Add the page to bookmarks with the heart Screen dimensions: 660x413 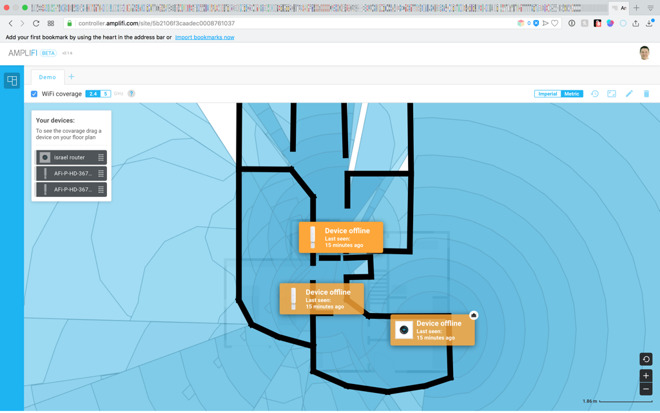pyautogui.click(x=555, y=24)
